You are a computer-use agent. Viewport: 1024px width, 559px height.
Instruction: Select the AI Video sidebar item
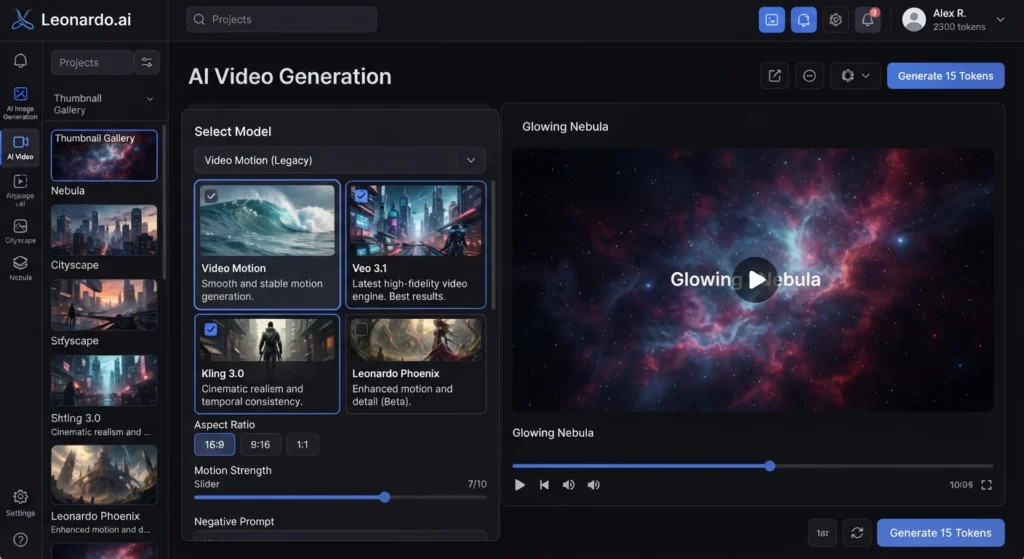[20, 148]
